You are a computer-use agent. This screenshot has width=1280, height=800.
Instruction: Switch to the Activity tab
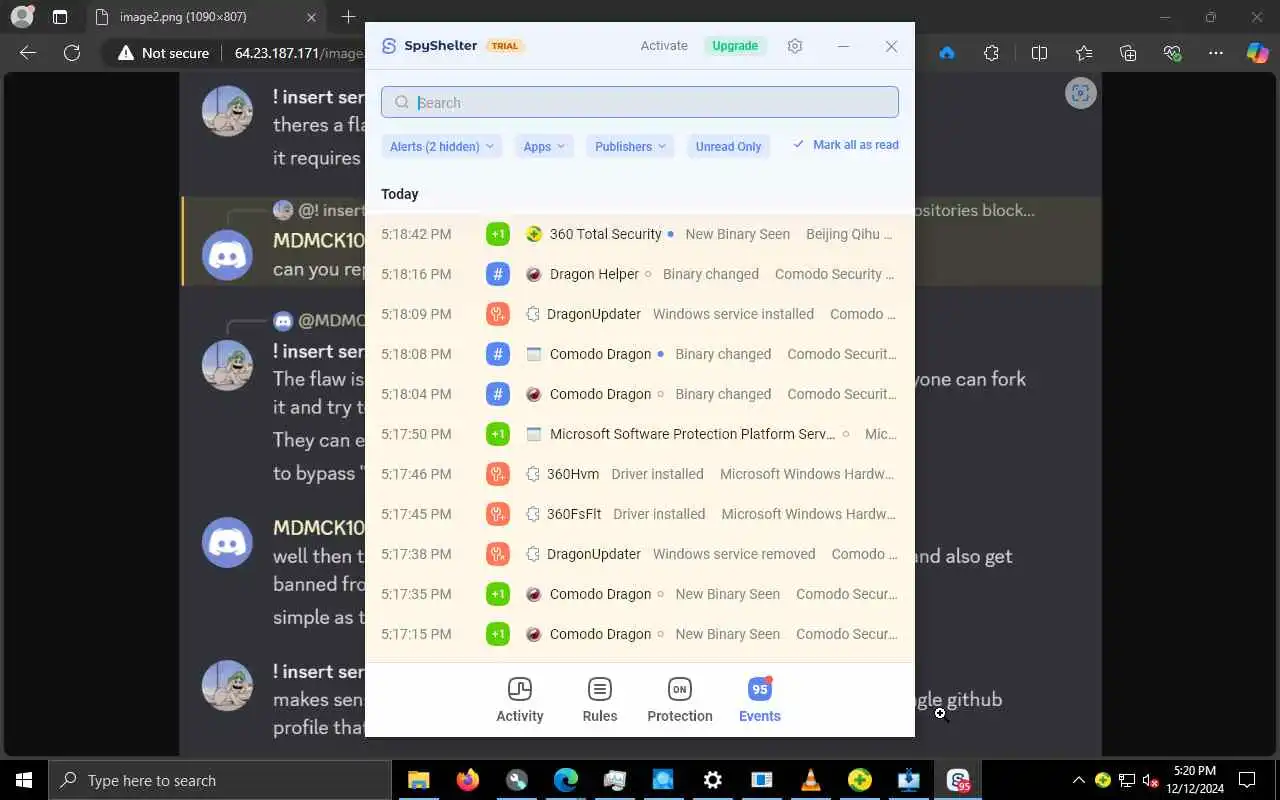click(520, 700)
